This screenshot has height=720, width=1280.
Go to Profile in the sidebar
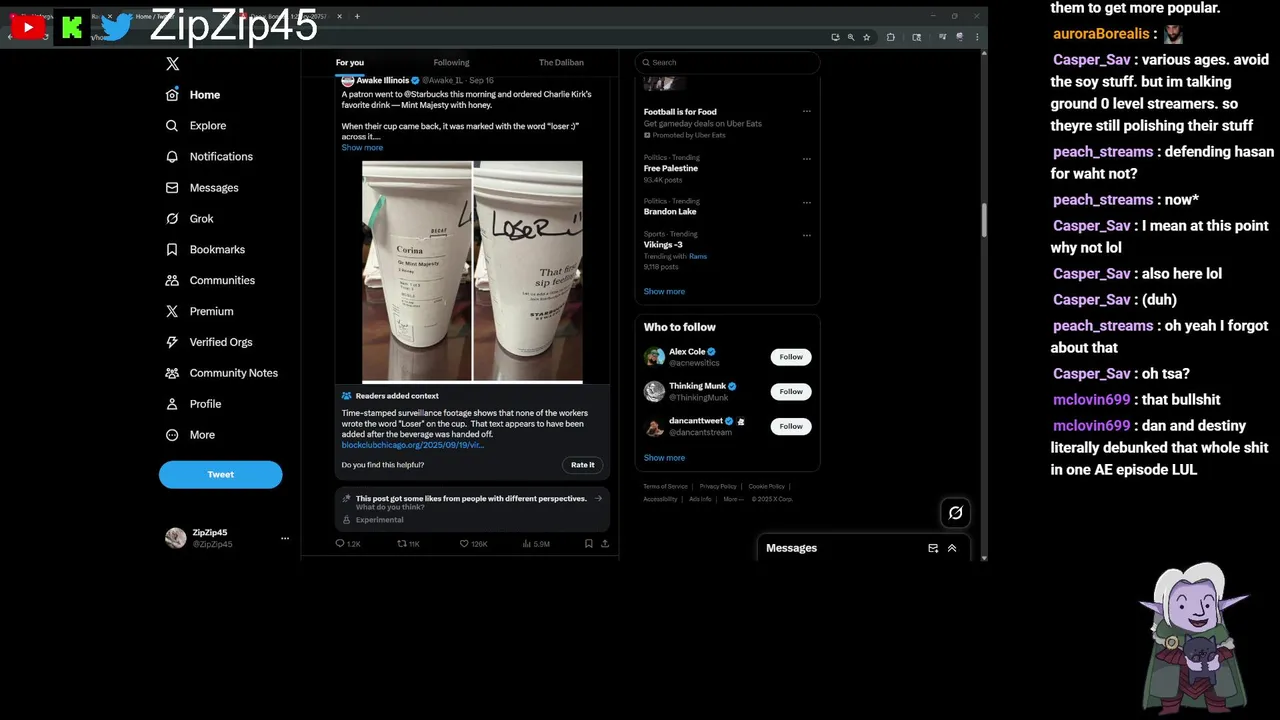click(x=193, y=404)
